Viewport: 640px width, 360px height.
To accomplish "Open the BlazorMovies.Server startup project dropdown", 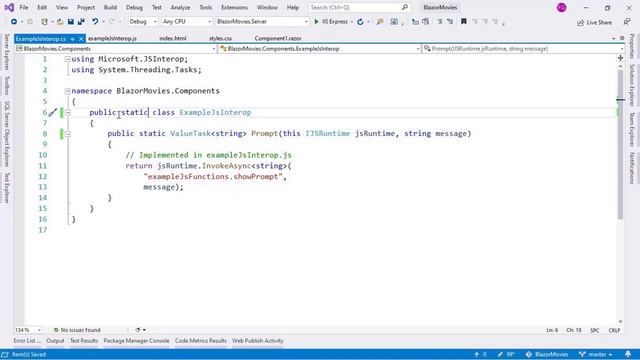I will coord(262,22).
